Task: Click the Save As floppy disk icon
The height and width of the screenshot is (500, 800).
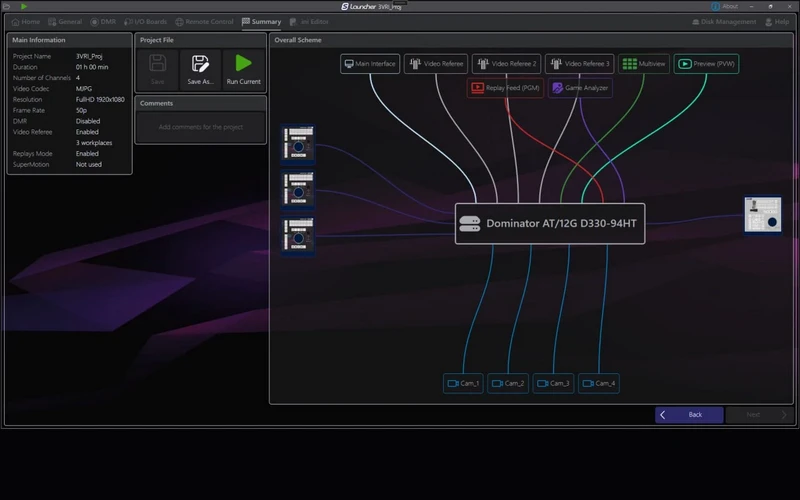Action: (x=201, y=64)
